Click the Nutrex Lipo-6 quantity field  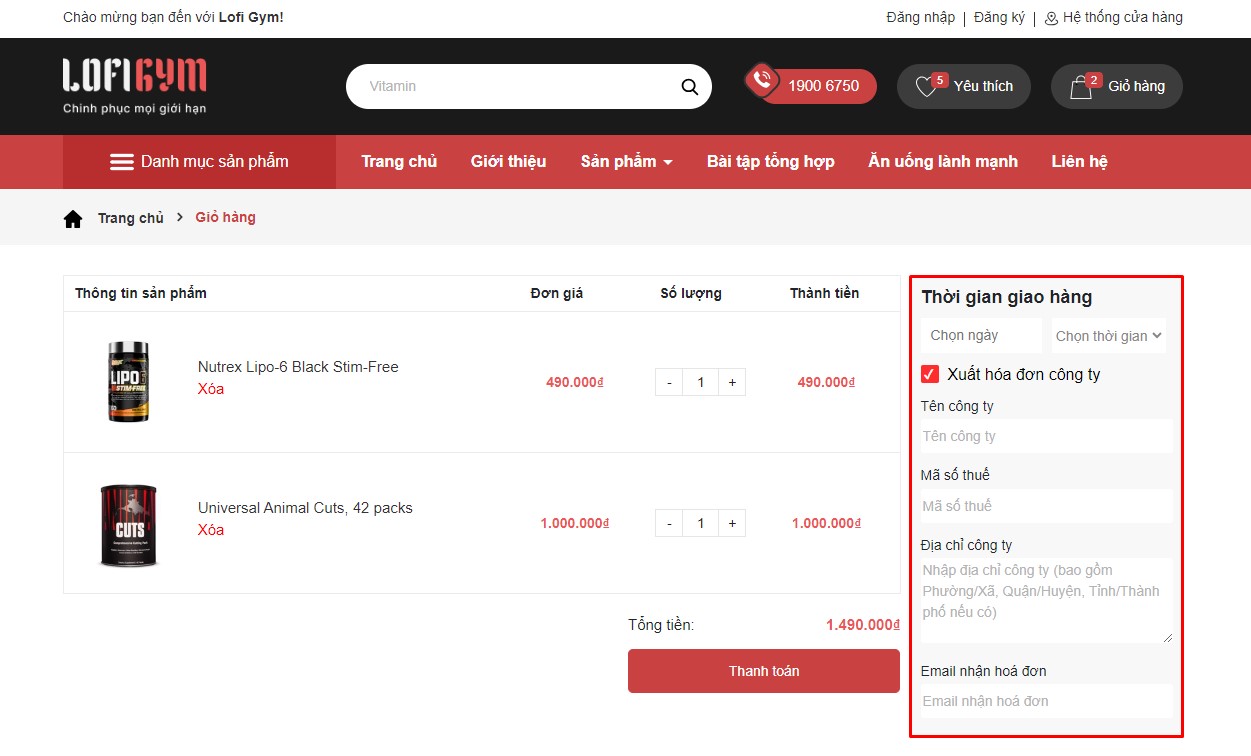(x=701, y=382)
